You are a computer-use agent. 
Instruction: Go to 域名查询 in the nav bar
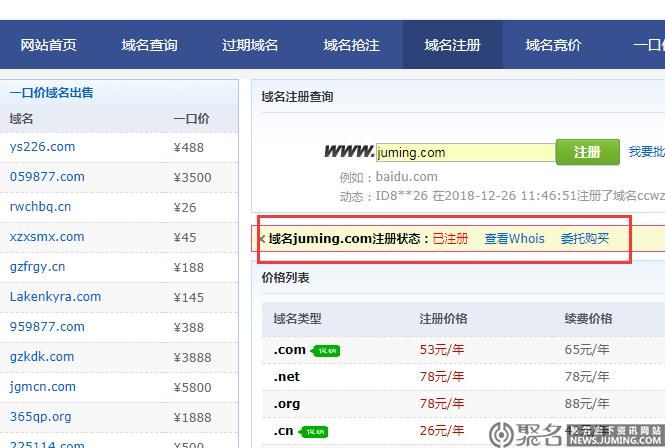click(x=149, y=45)
